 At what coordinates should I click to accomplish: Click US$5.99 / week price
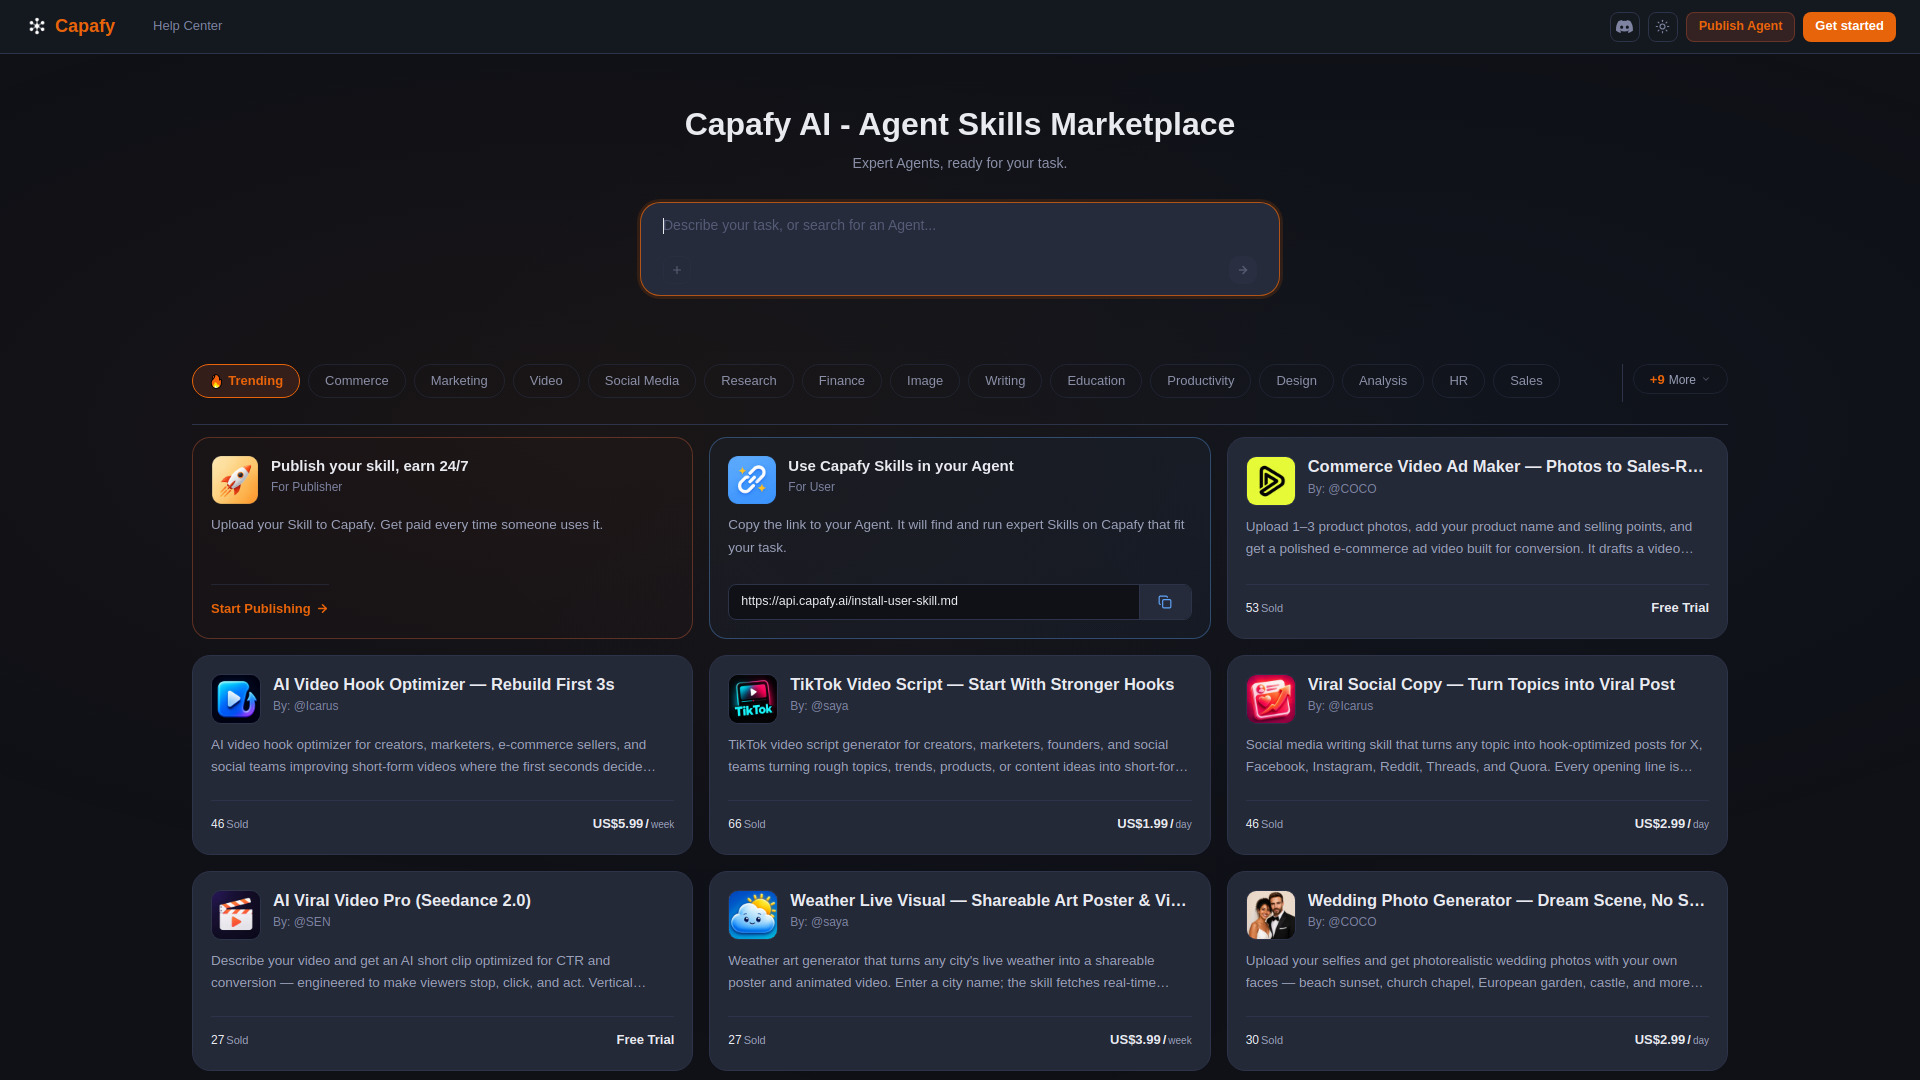pos(633,824)
